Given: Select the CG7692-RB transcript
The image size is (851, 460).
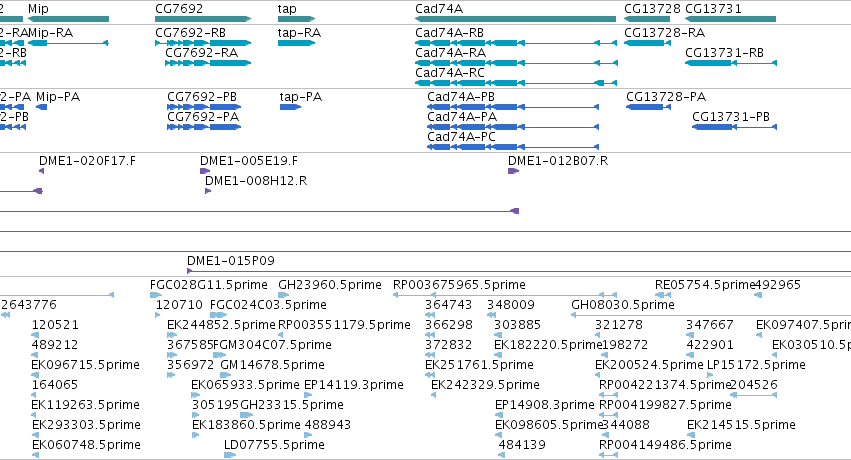Looking at the screenshot, I should point(203,43).
